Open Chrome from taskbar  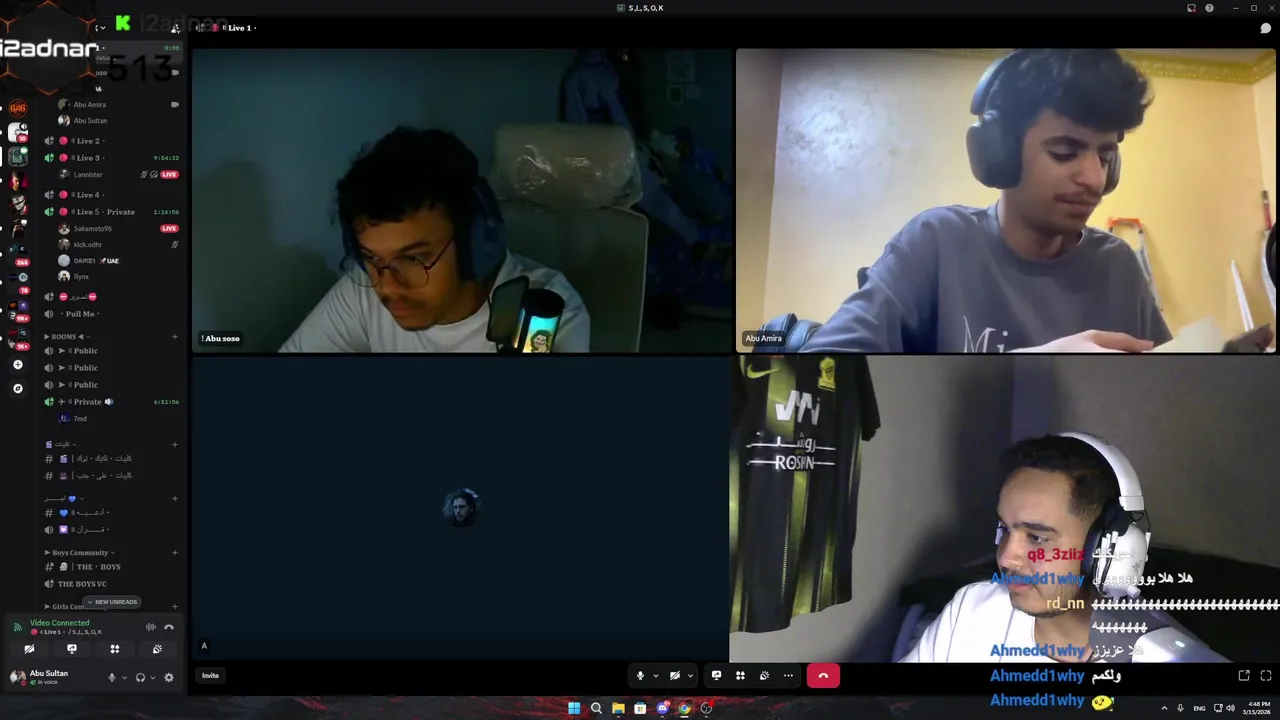point(684,708)
